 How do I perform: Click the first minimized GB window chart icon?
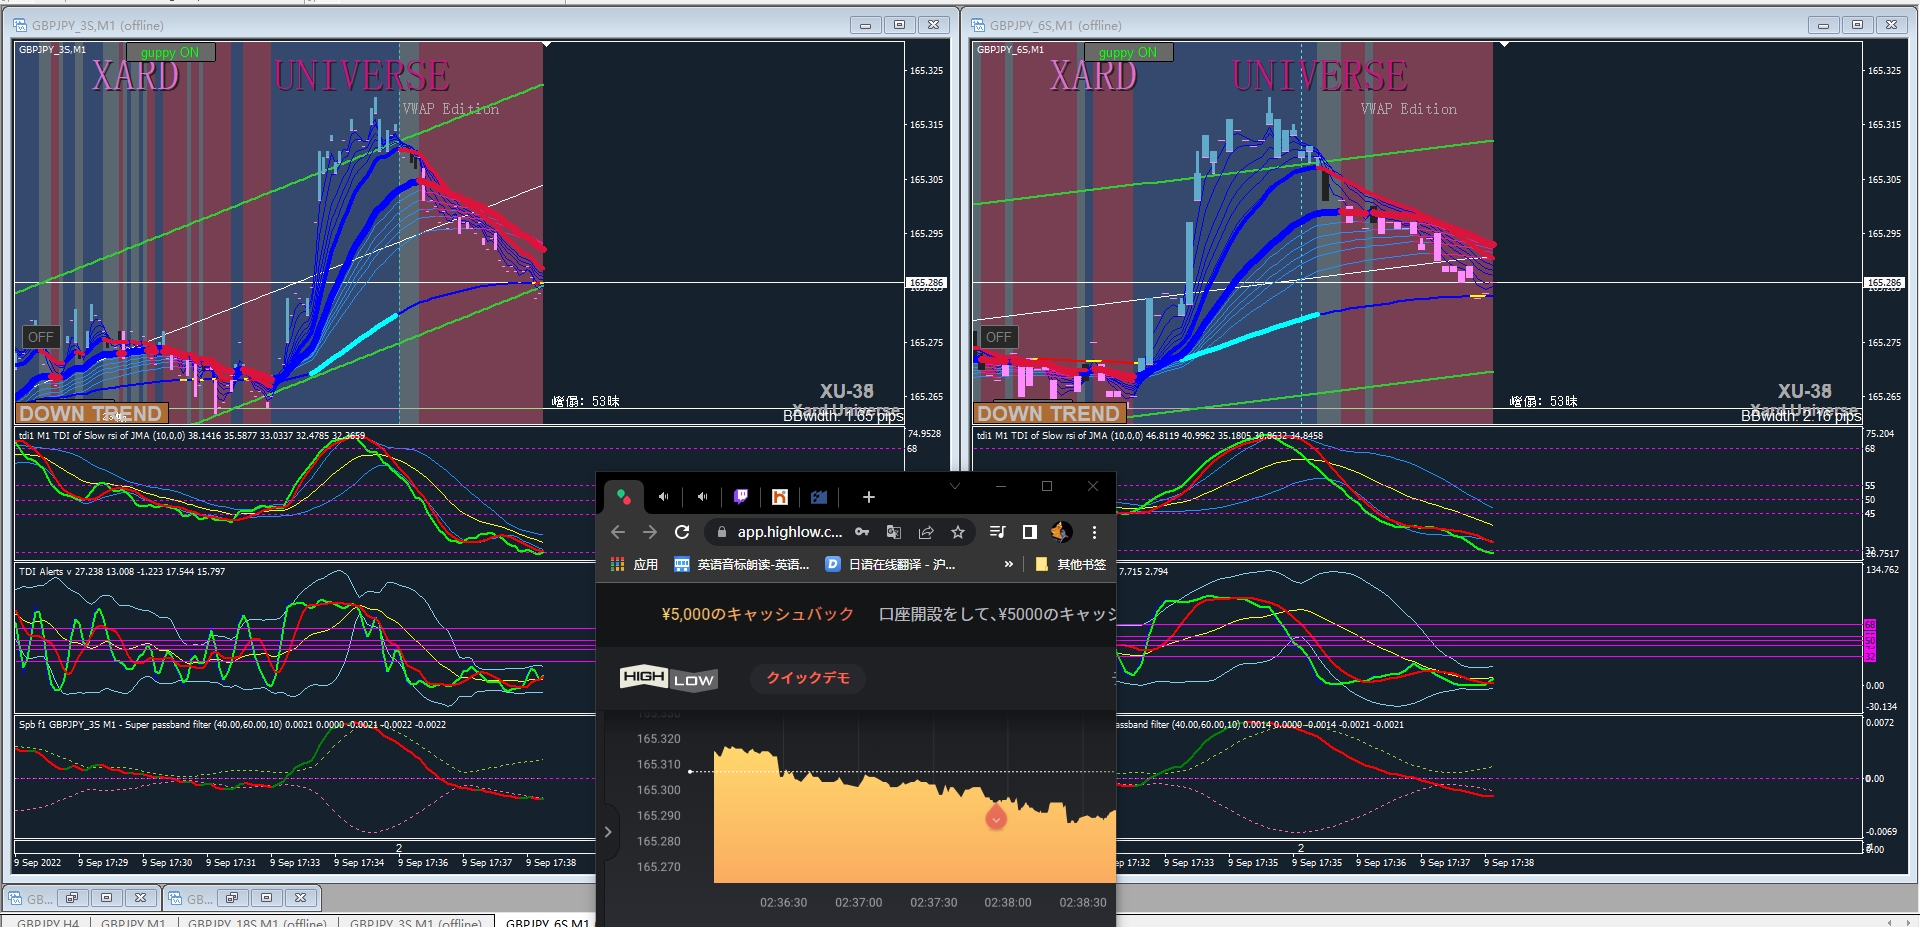pyautogui.click(x=16, y=898)
